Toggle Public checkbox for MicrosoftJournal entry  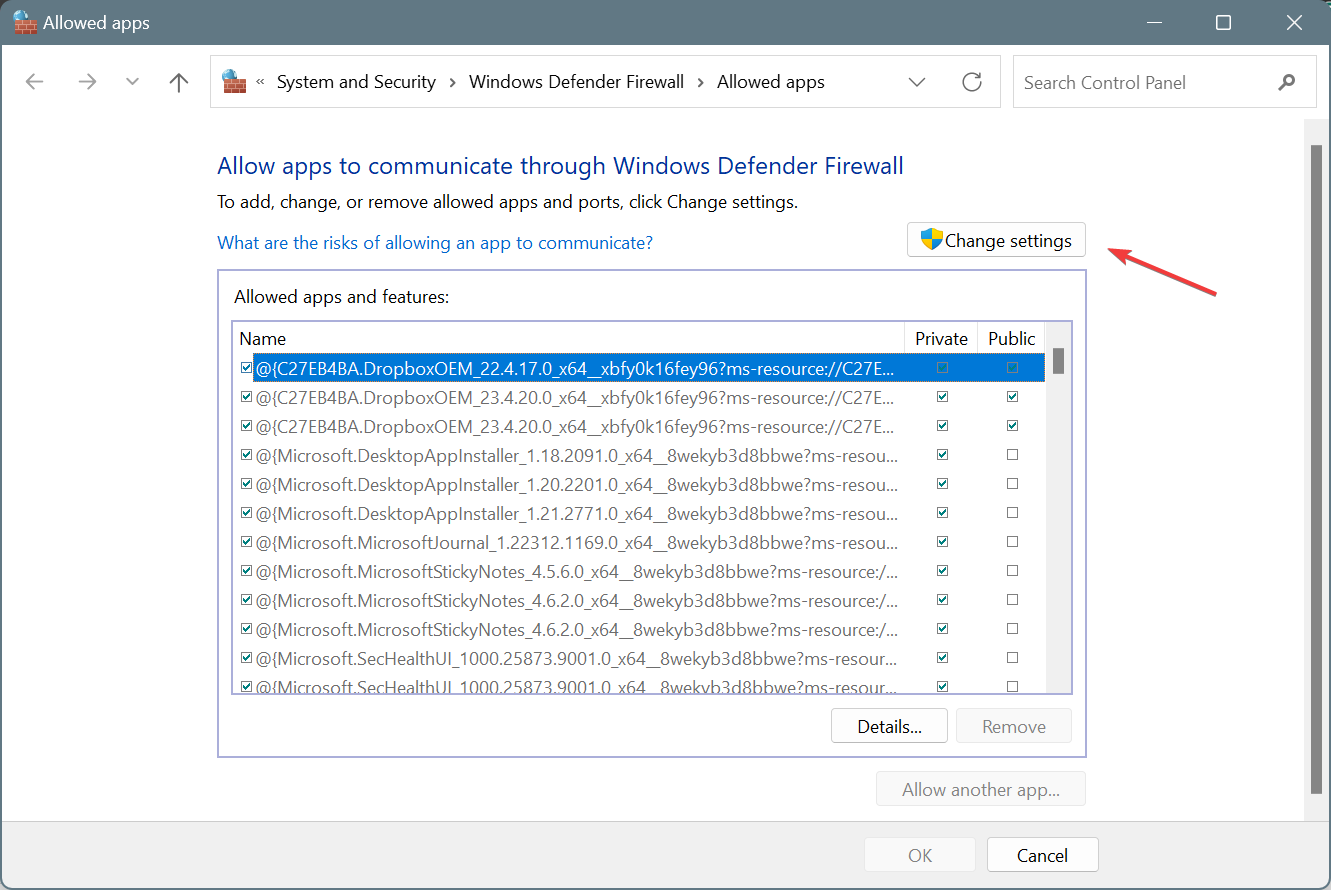coord(1012,542)
